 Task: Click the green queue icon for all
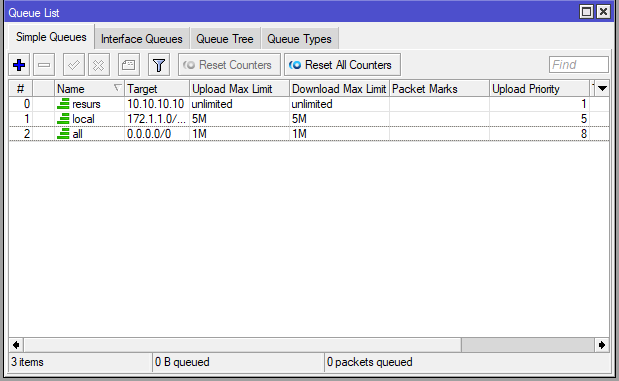(x=63, y=134)
